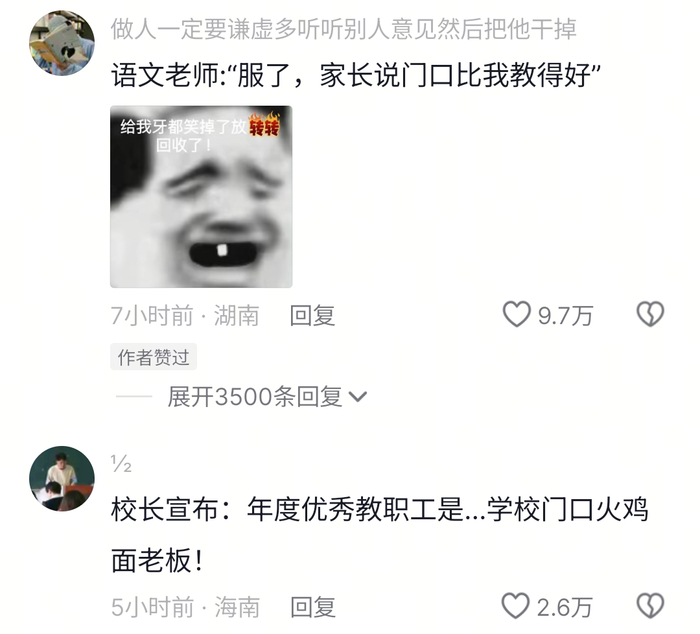
Task: Open the ½ username profile
Action: coord(121,464)
